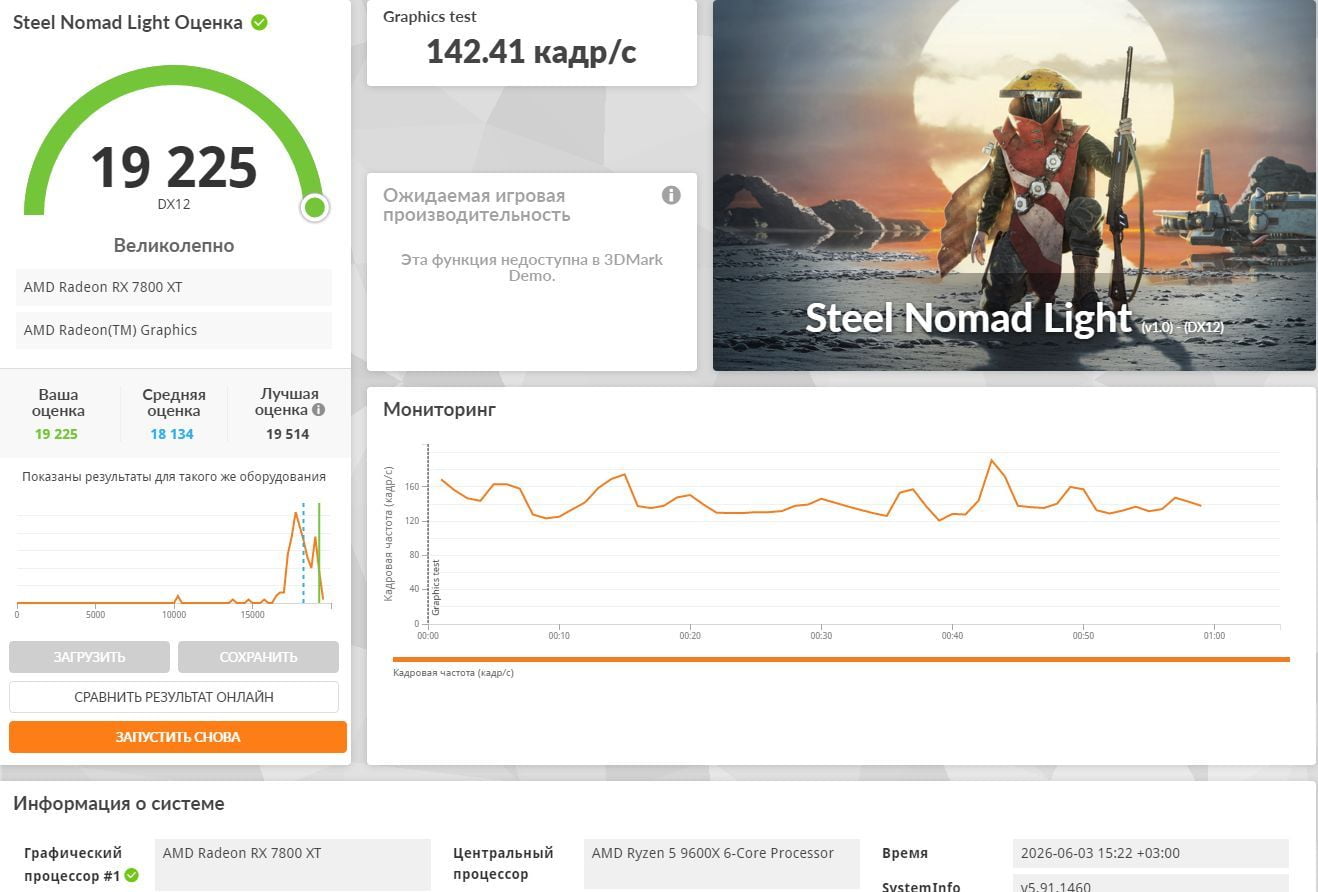
Task: Click the orange Кадровая частота legend bar
Action: 841,659
